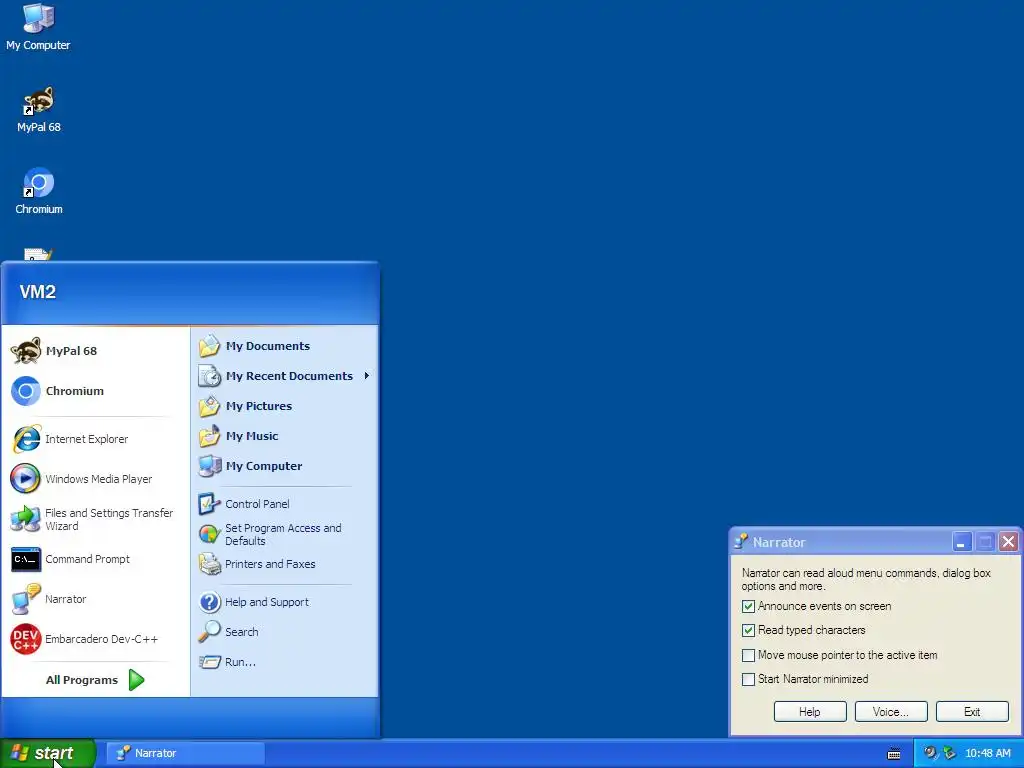Click the 10:48 AM clock
The height and width of the screenshot is (768, 1024).
(987, 754)
